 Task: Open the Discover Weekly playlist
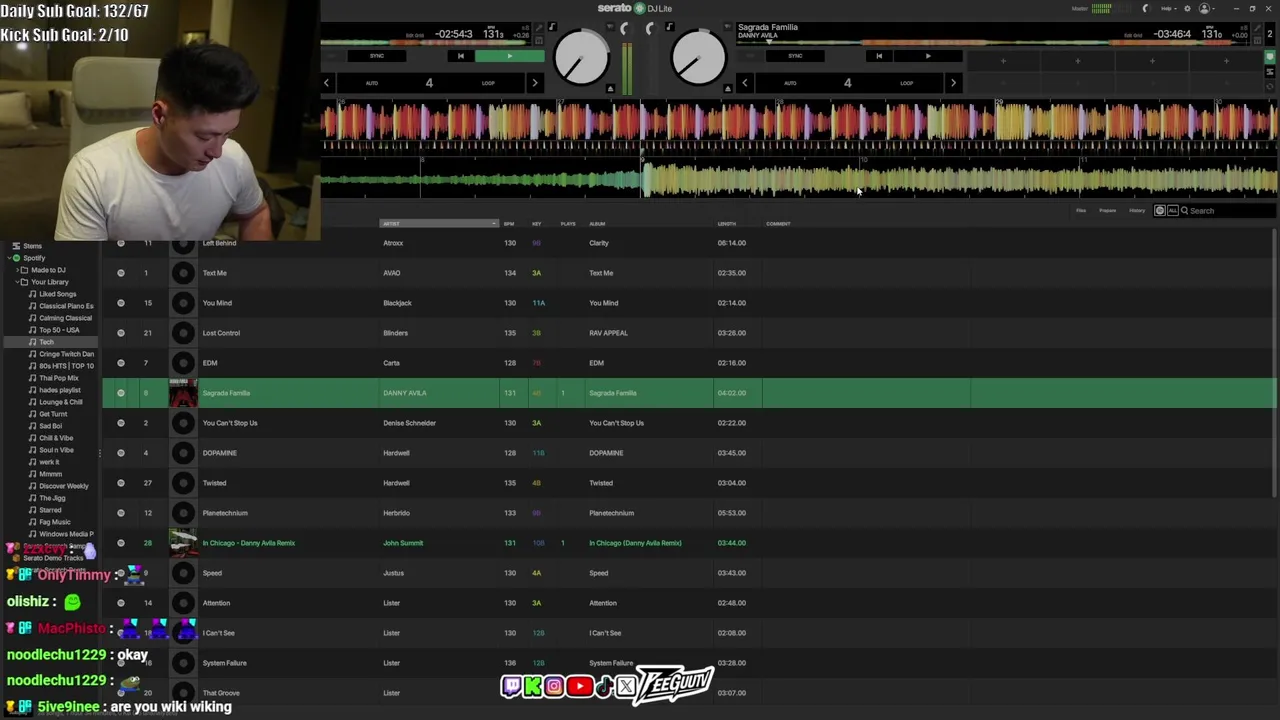tap(64, 486)
